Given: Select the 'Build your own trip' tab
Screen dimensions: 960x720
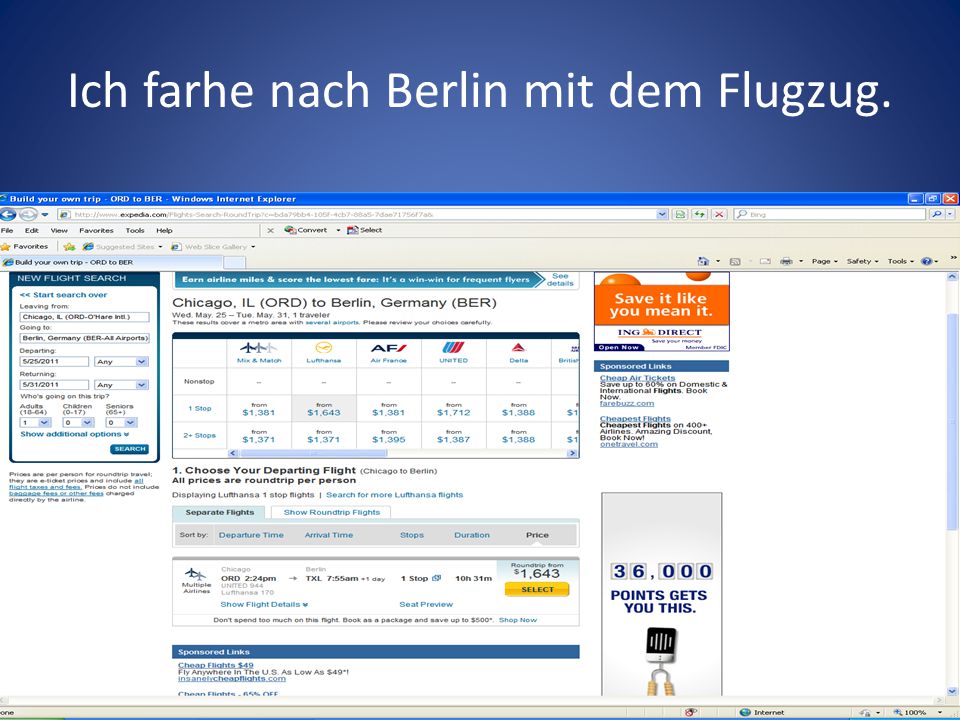Looking at the screenshot, I should pyautogui.click(x=110, y=262).
